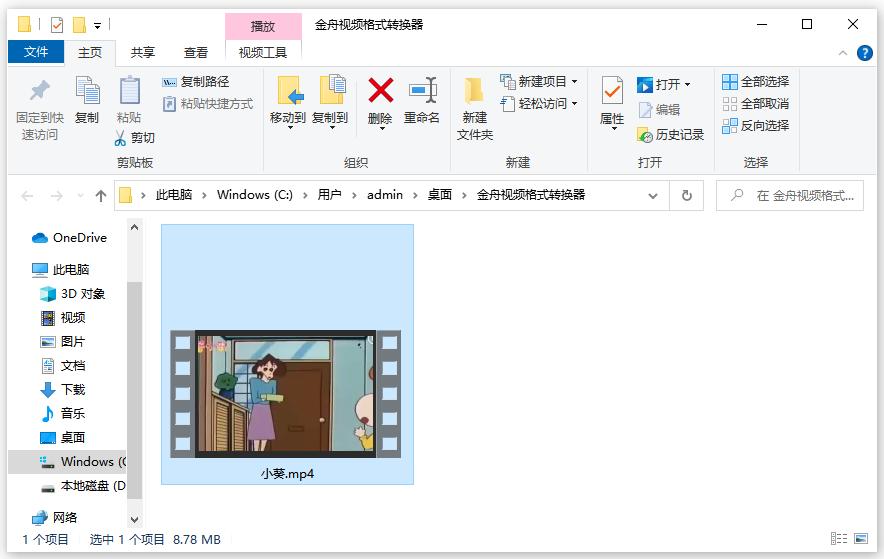Select 此电脑 in navigation pane
The image size is (884, 559).
[61, 270]
